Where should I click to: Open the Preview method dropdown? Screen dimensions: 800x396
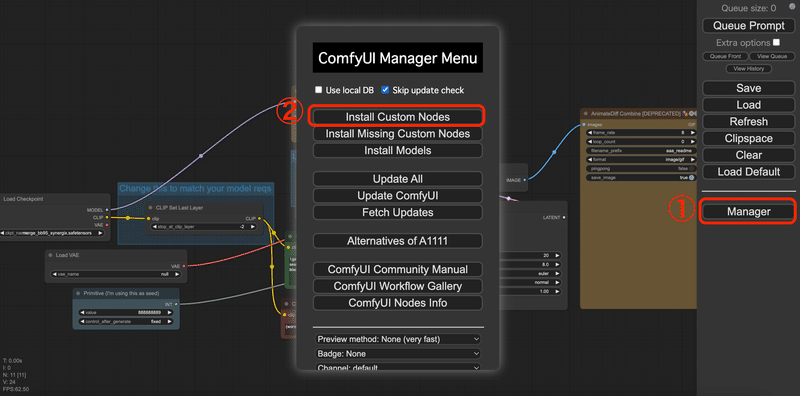click(x=398, y=339)
